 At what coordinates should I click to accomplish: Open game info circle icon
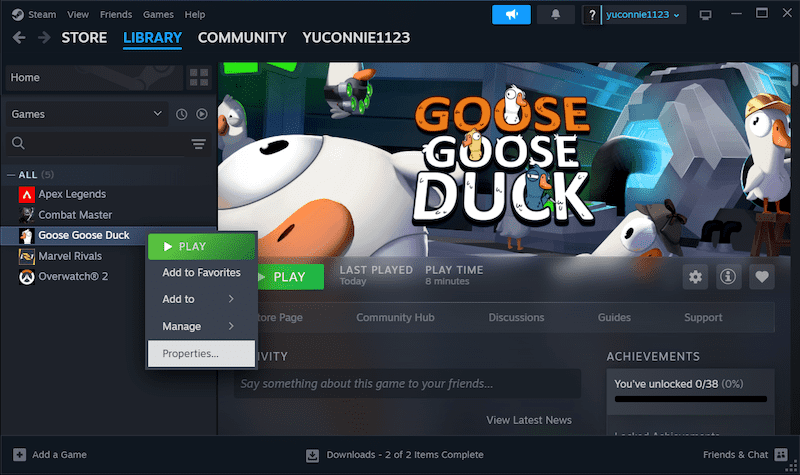(728, 277)
